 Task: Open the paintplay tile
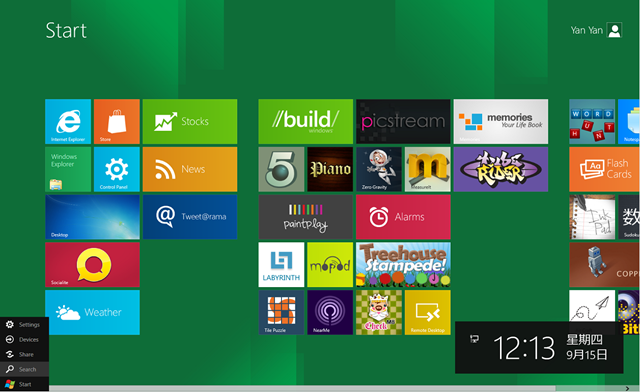coord(306,217)
